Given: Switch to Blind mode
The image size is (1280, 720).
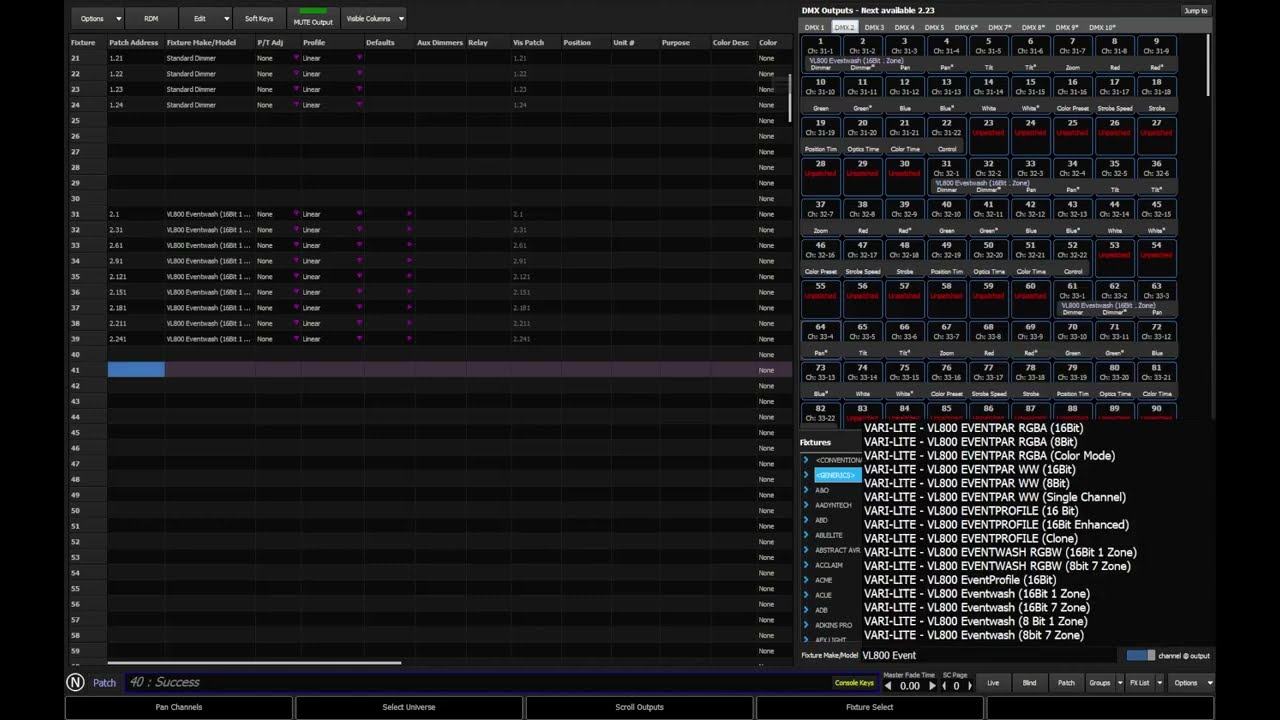Looking at the screenshot, I should [x=1029, y=683].
